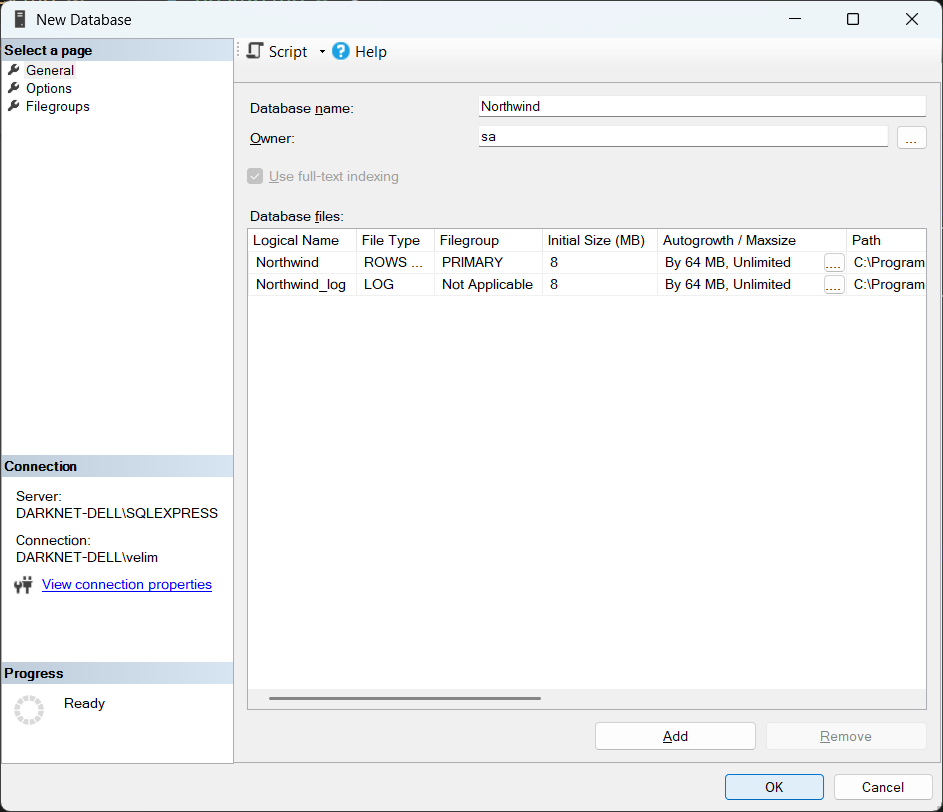Open View connection properties link
This screenshot has width=943, height=812.
[127, 584]
